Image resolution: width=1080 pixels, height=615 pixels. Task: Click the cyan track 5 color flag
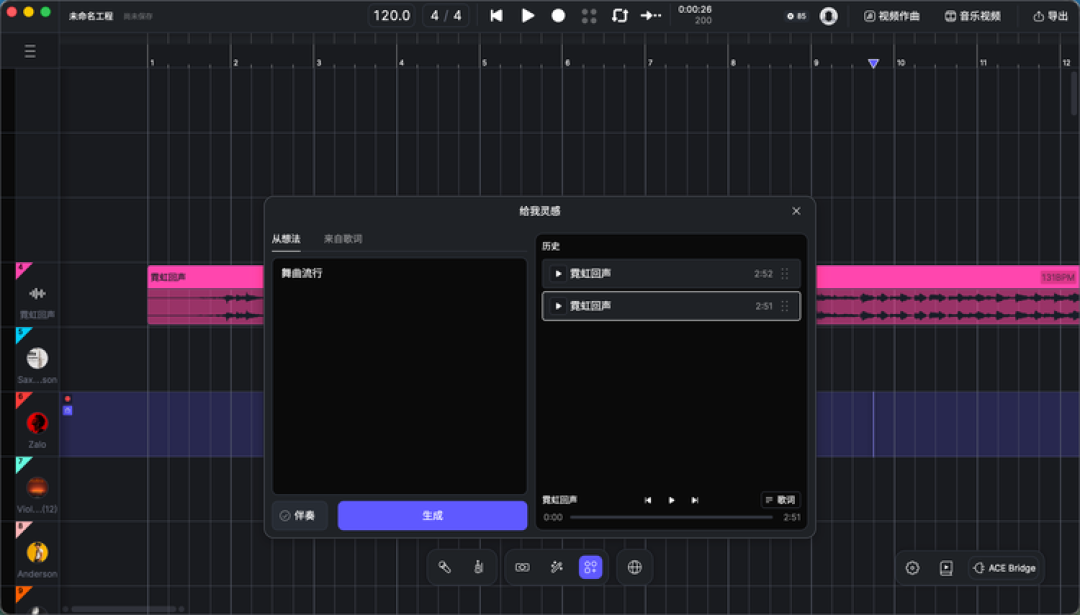(x=21, y=333)
